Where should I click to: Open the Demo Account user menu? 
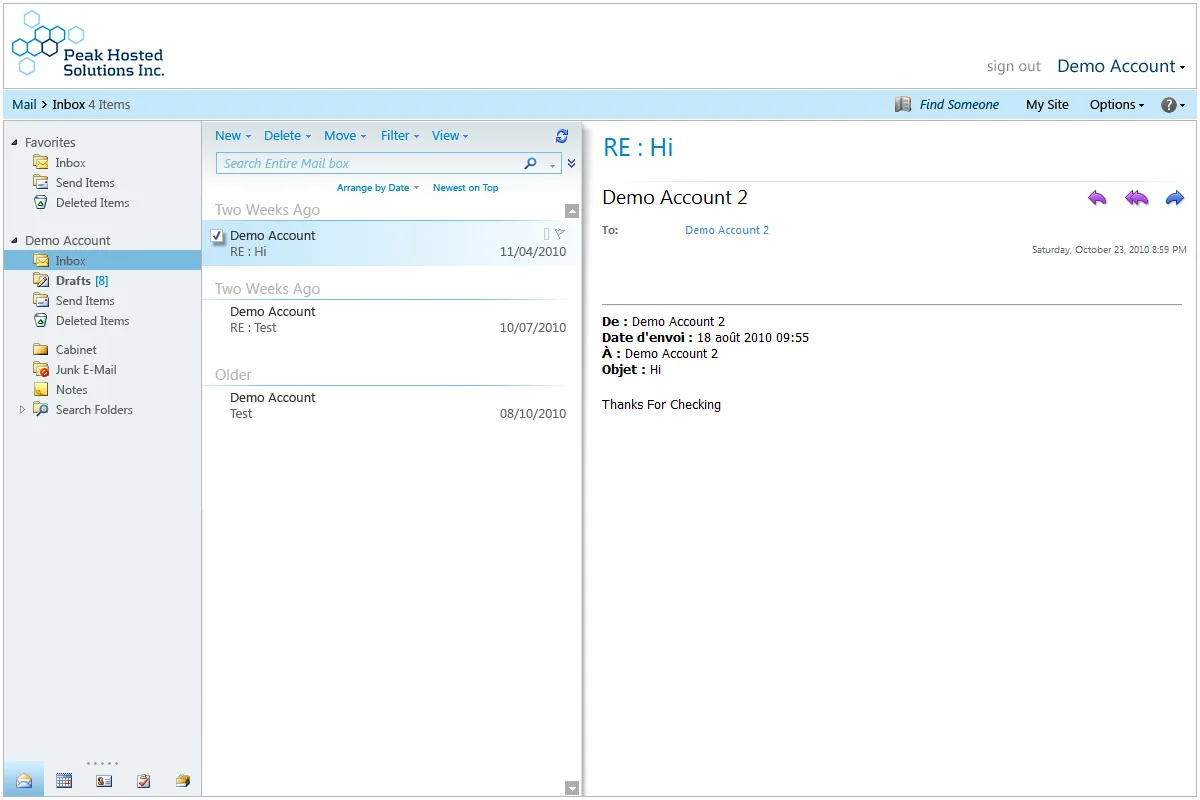[x=1121, y=66]
